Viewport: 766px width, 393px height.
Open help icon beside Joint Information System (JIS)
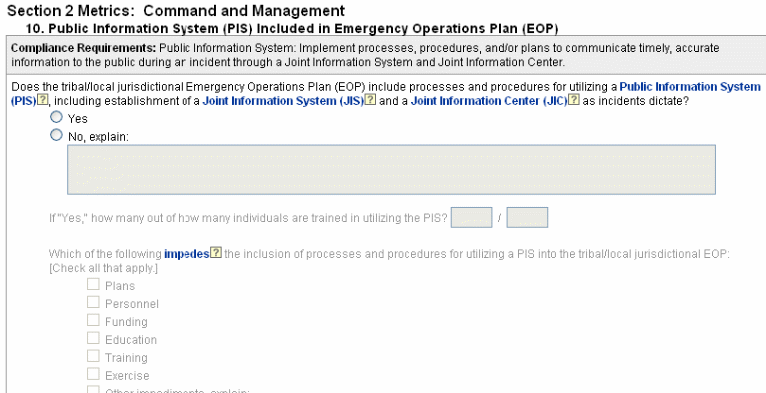371,101
